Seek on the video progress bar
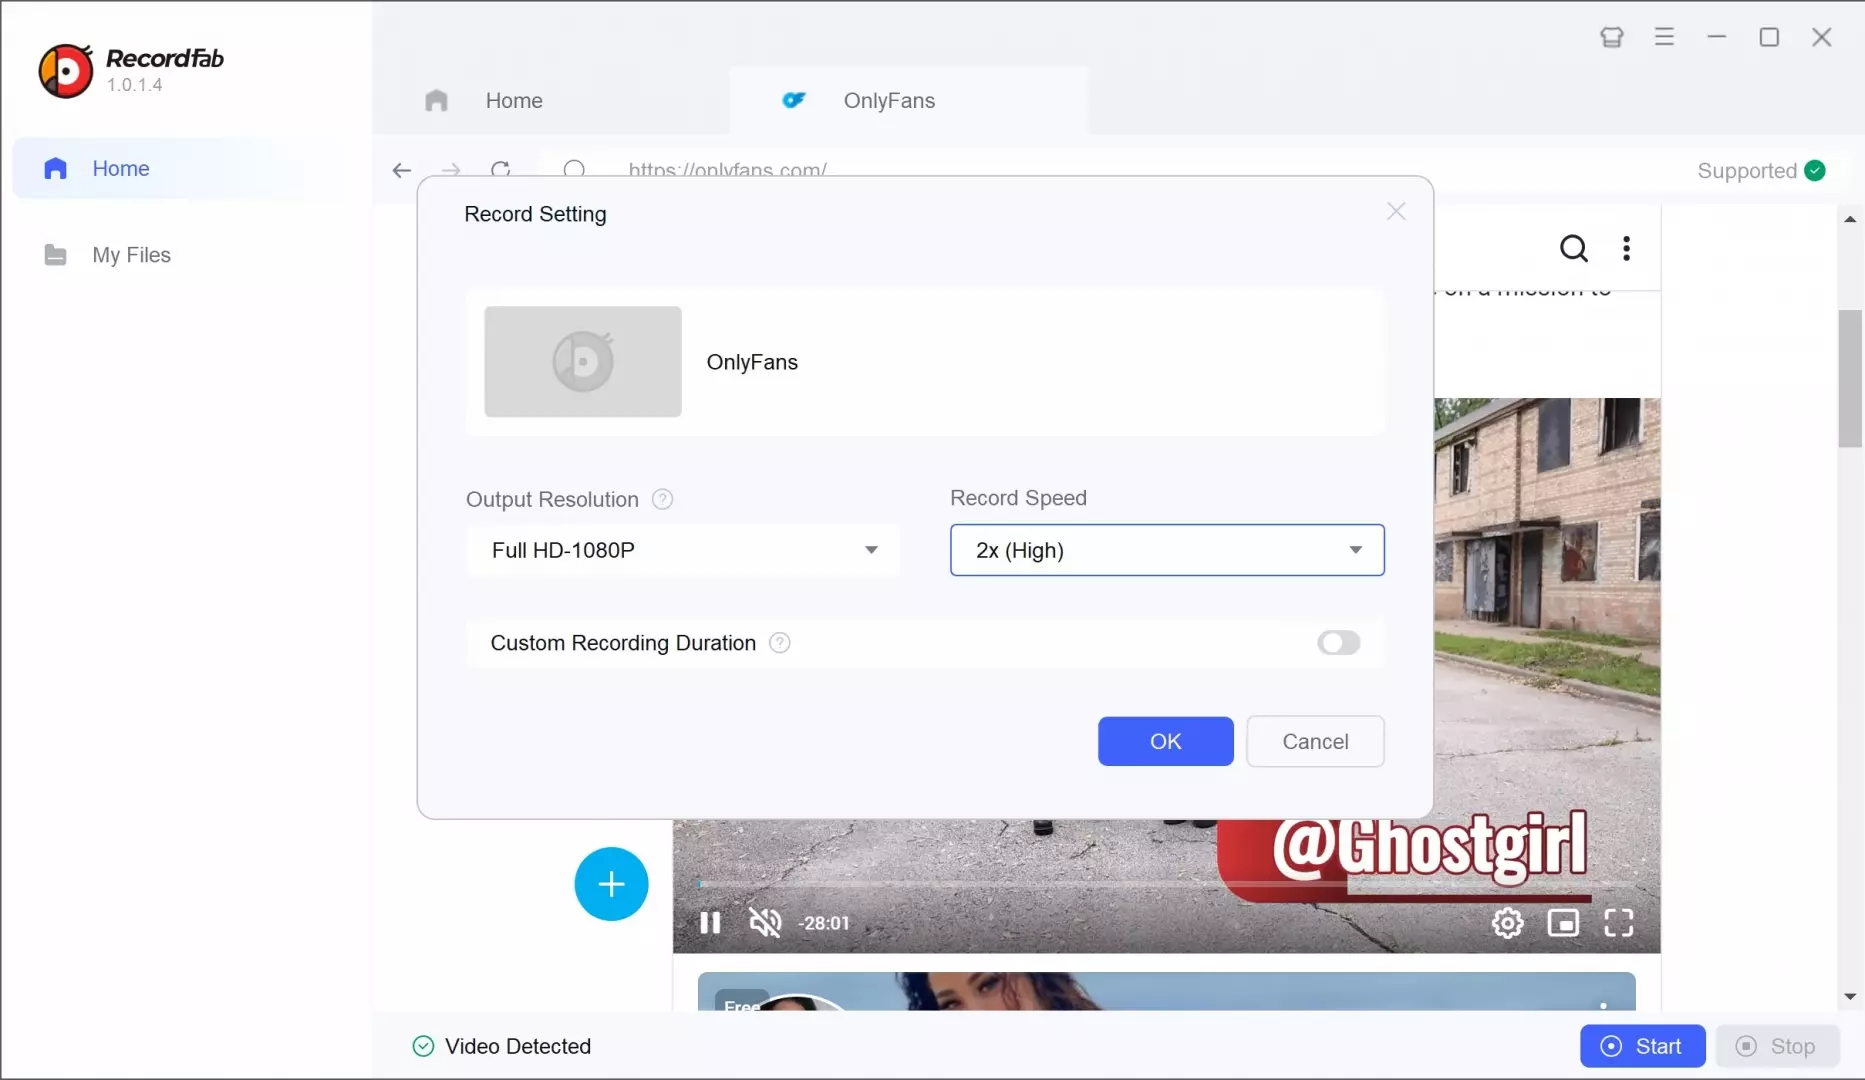Image resolution: width=1865 pixels, height=1080 pixels. click(x=1165, y=884)
